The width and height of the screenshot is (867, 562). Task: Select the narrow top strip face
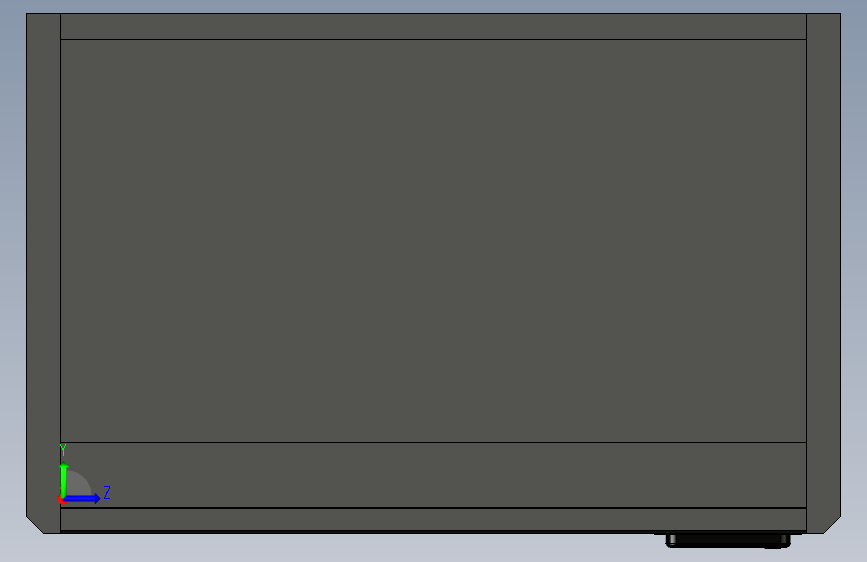434,26
